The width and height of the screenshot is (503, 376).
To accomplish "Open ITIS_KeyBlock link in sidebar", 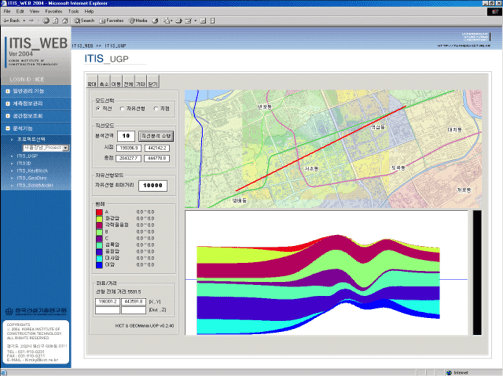I will [x=32, y=171].
